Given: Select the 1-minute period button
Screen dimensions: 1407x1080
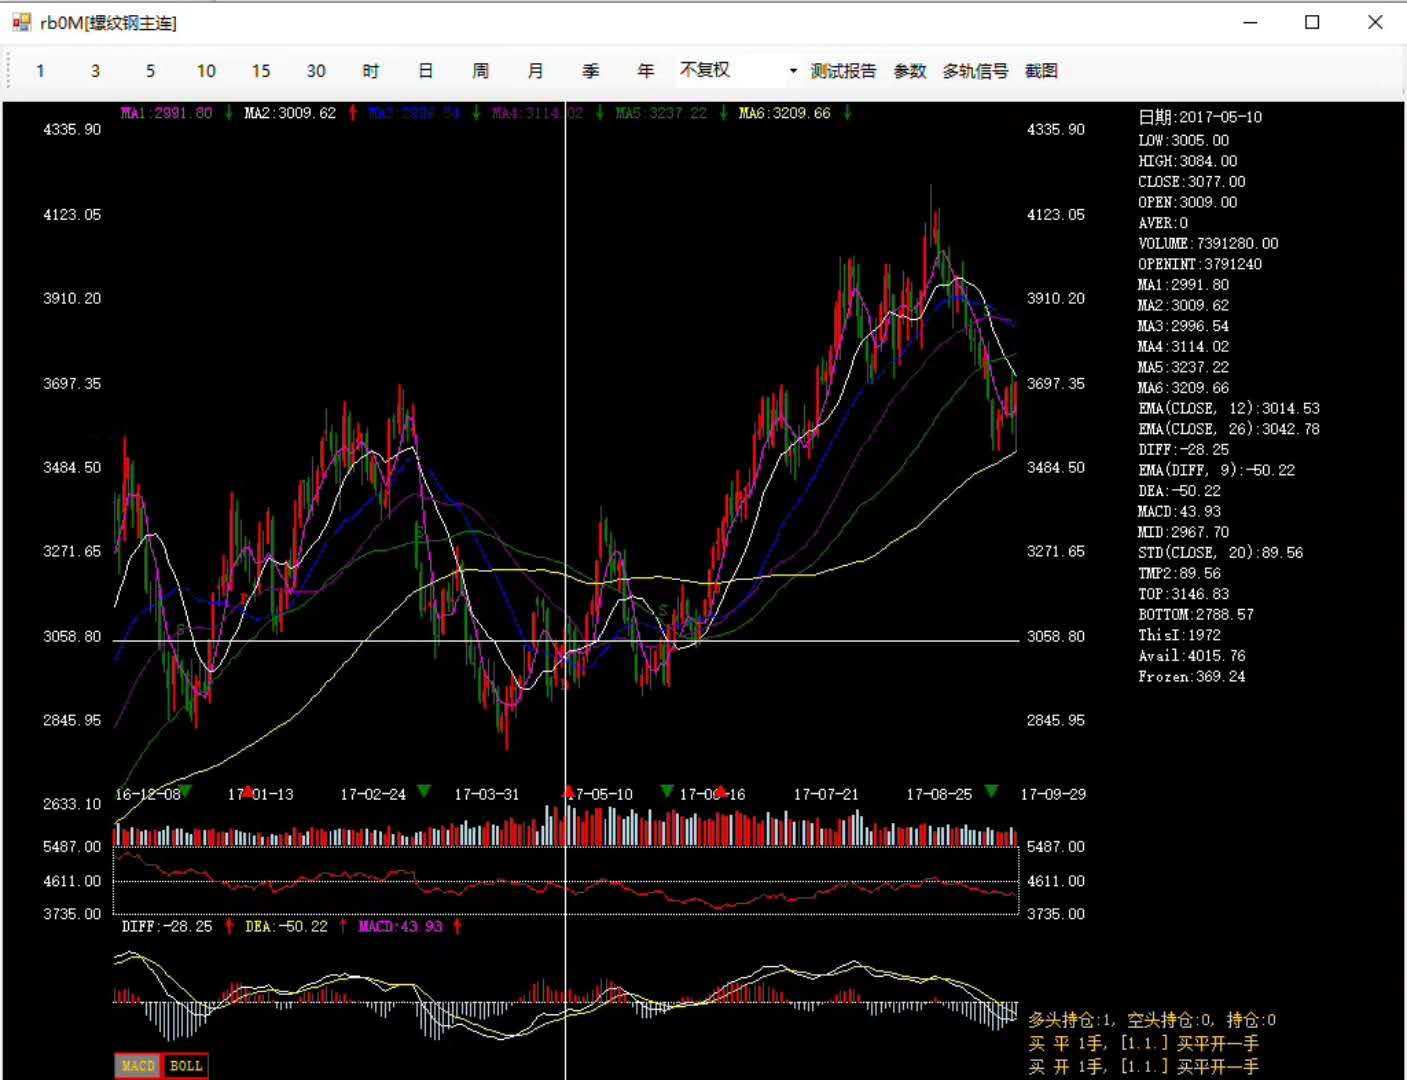Looking at the screenshot, I should [40, 71].
